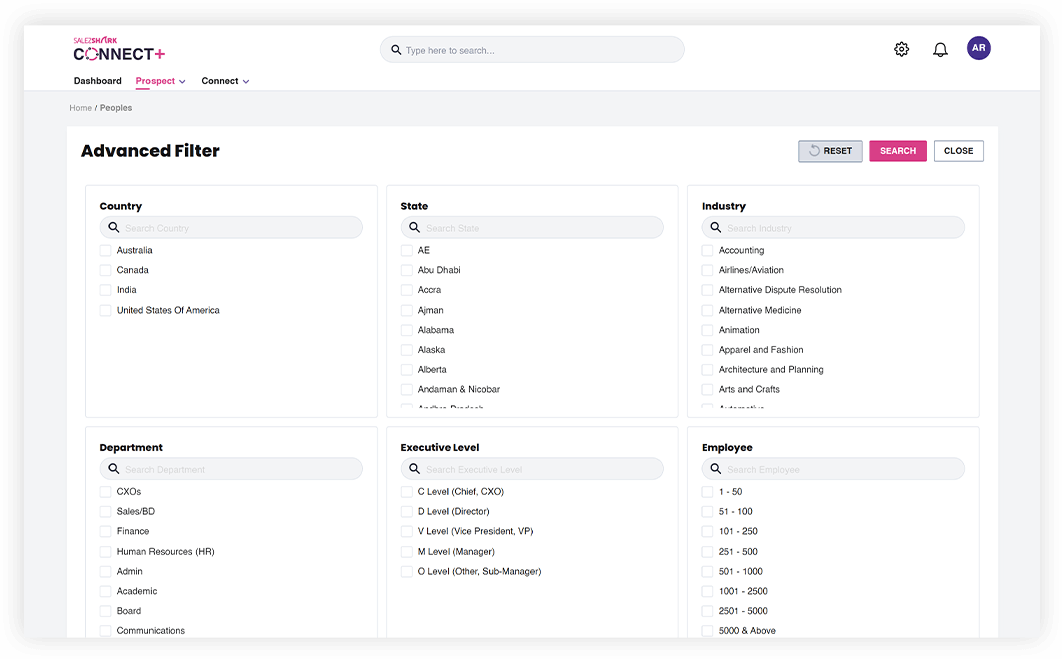The height and width of the screenshot is (659, 1062).
Task: Focus the Search State input field
Action: (x=540, y=228)
